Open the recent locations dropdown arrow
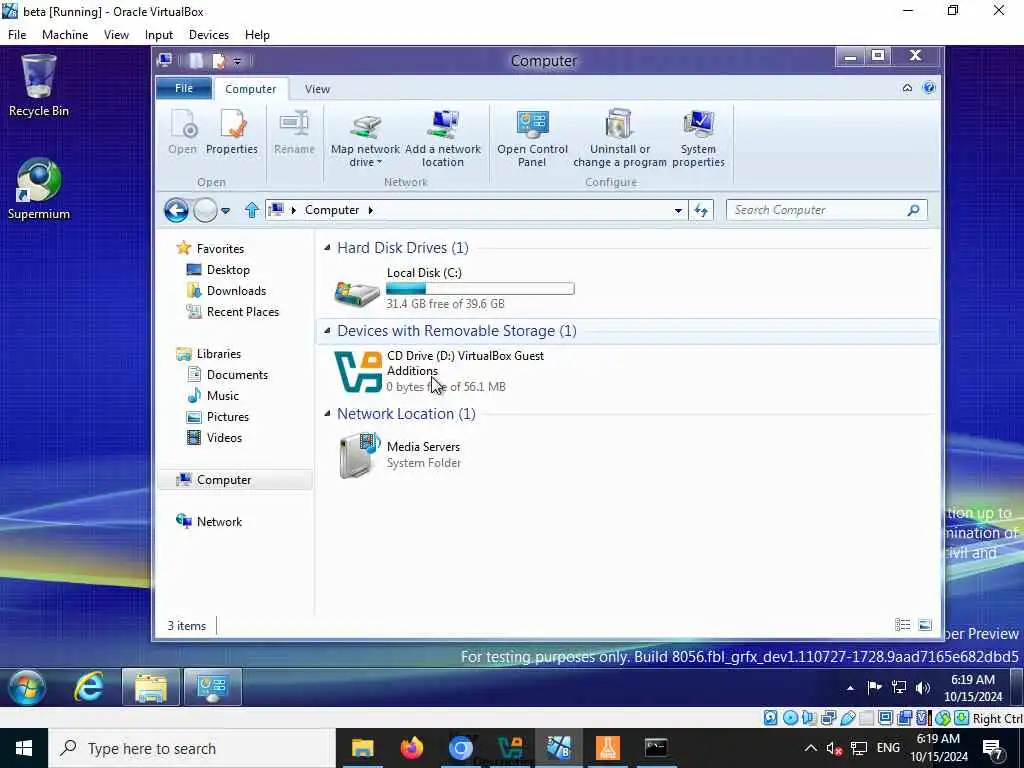This screenshot has width=1024, height=768. tap(225, 211)
